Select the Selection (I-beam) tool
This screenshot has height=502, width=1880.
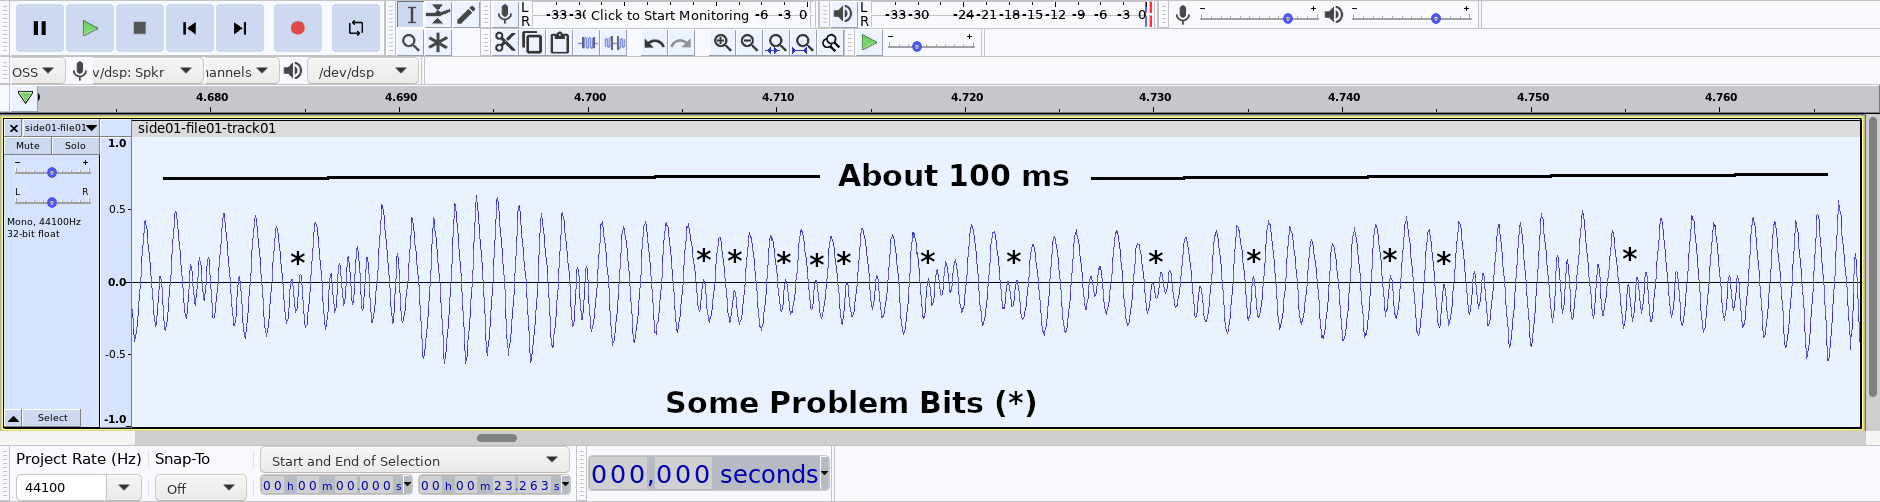(411, 14)
